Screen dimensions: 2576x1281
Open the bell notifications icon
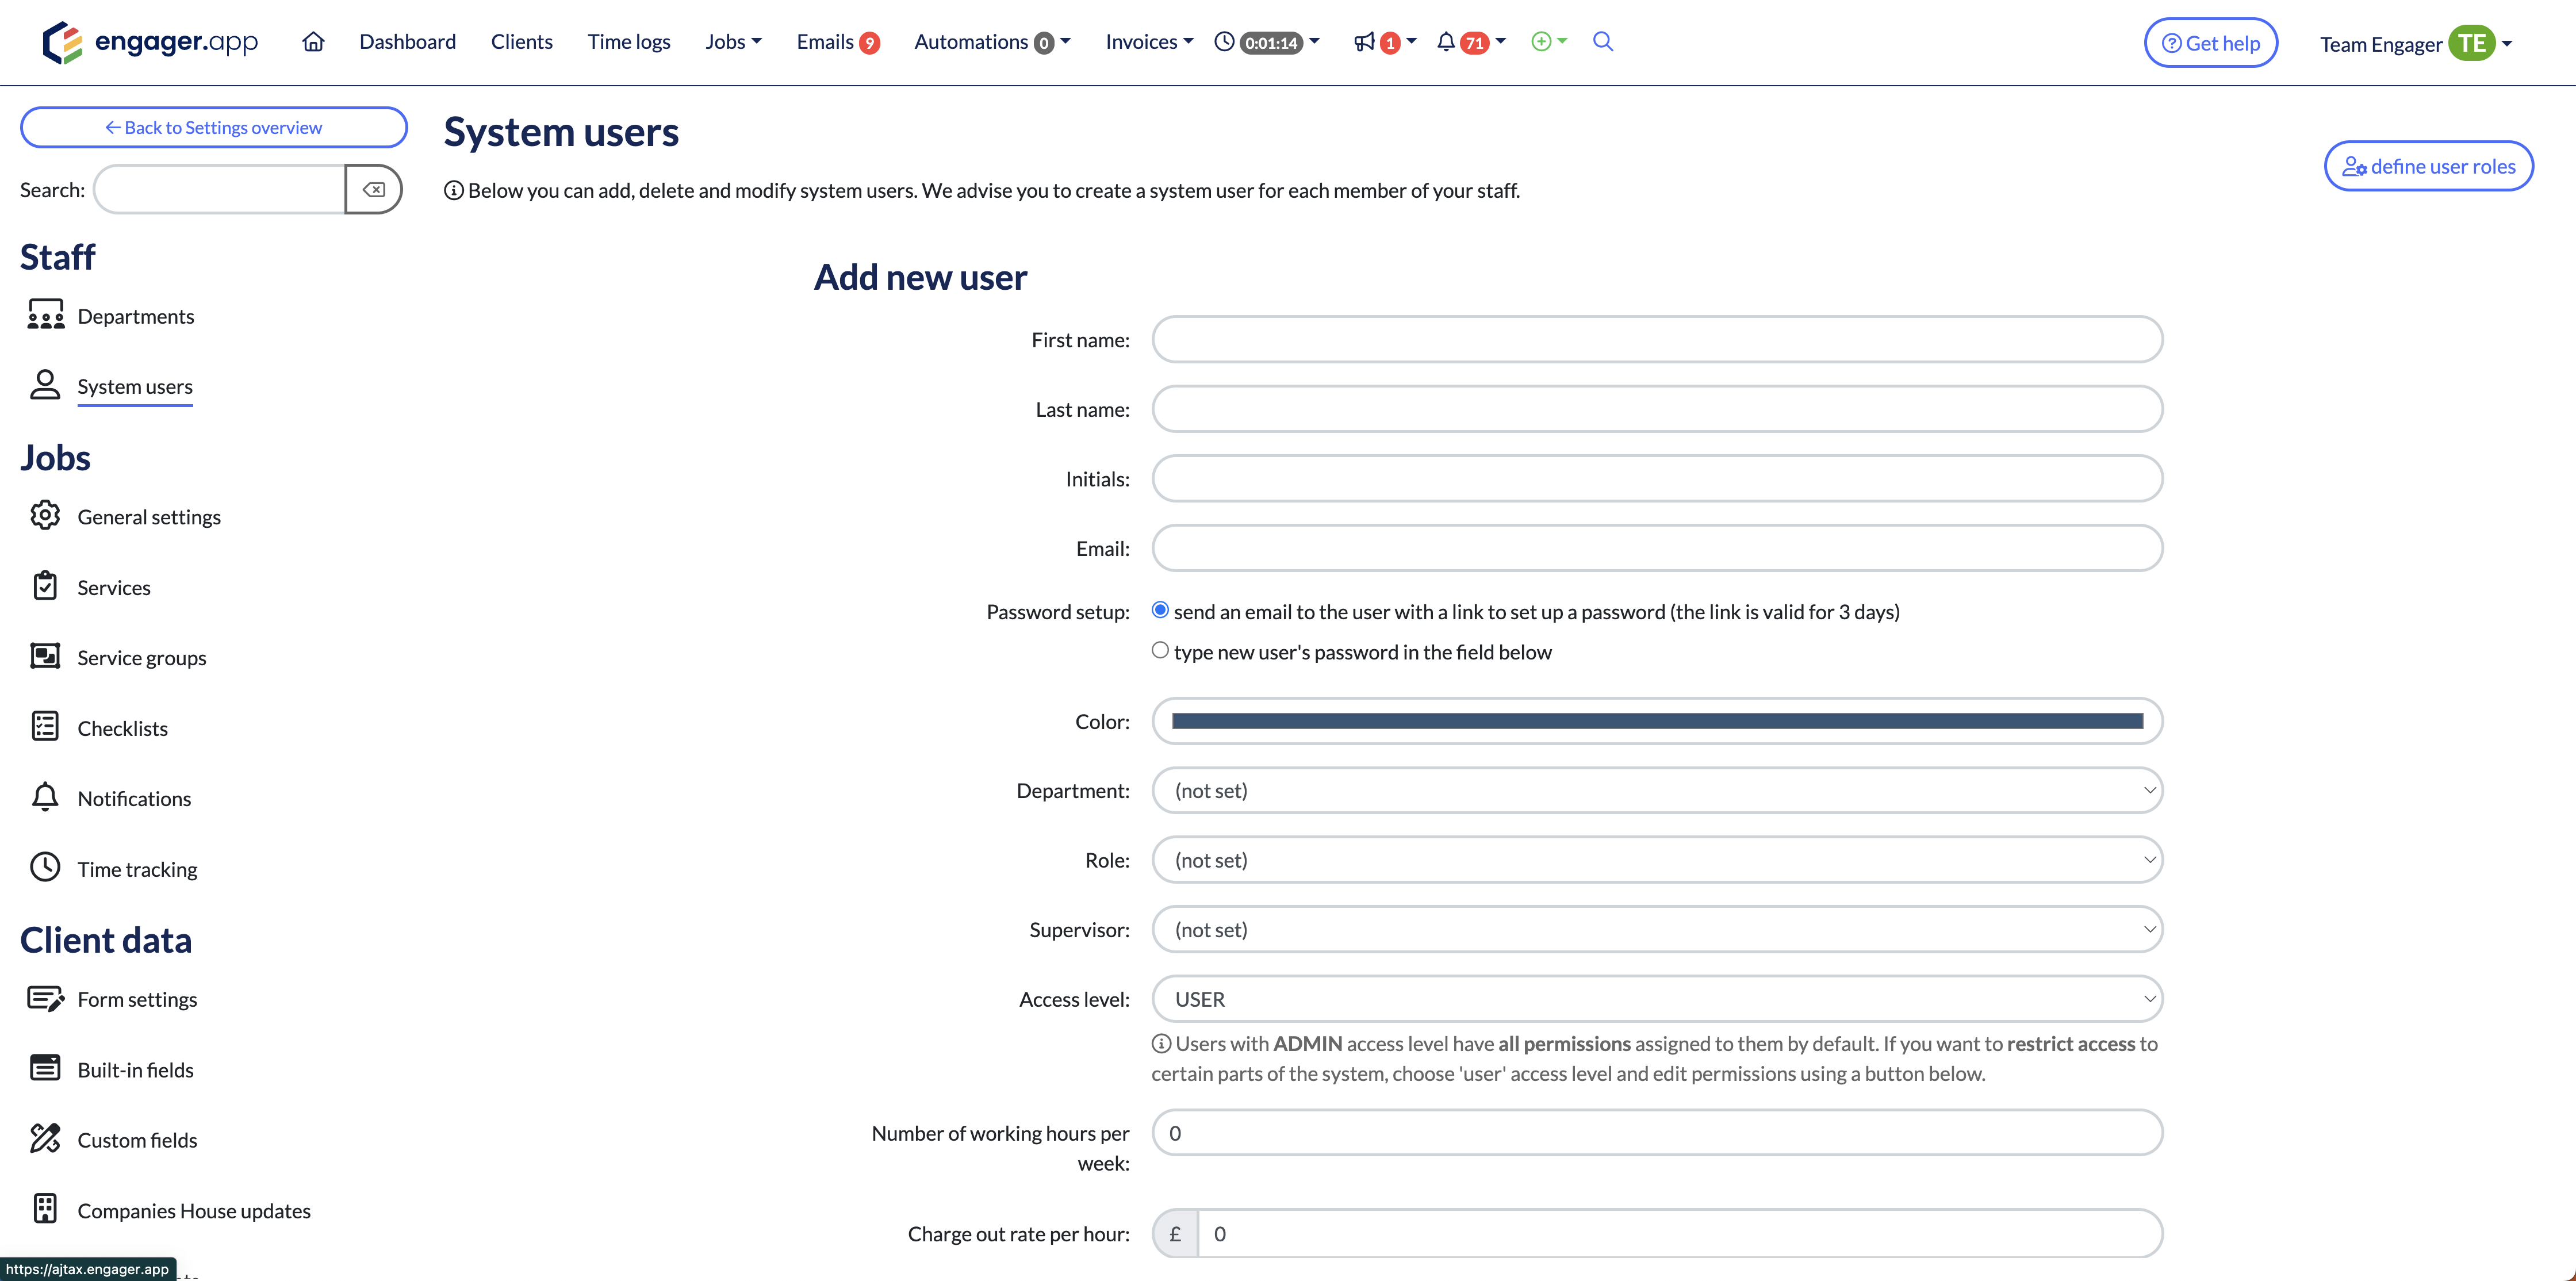pos(1445,42)
